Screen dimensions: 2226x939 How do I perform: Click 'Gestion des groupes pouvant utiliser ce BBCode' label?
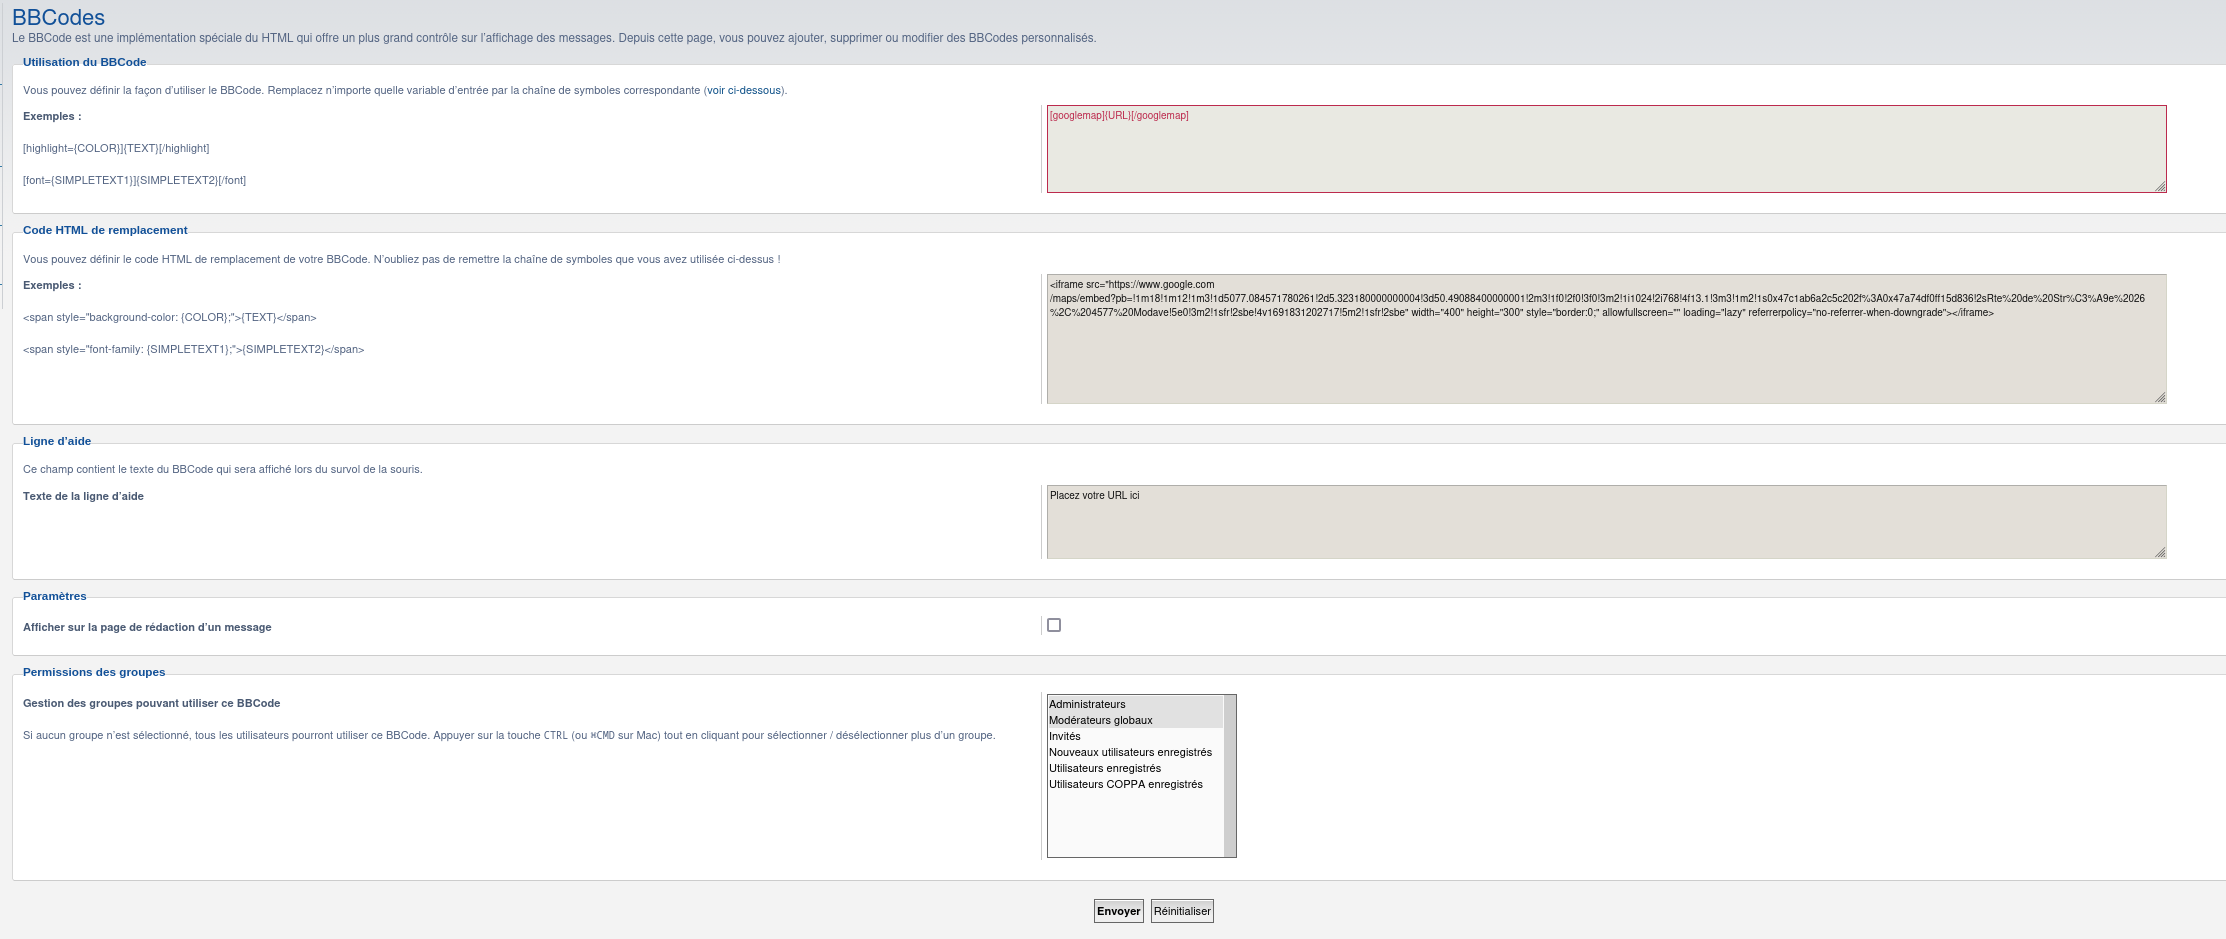(151, 703)
